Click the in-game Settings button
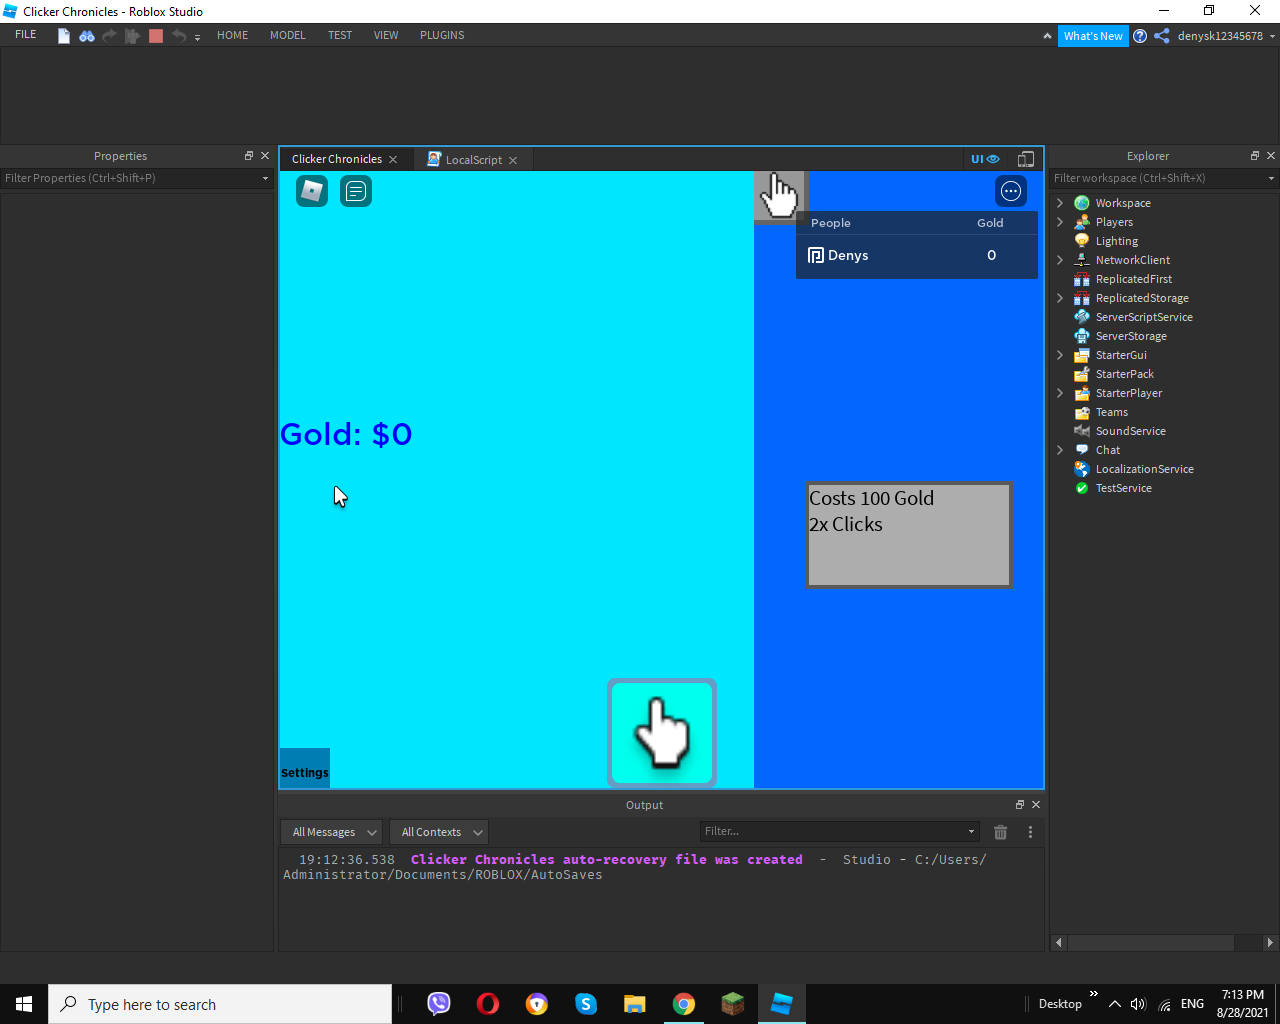 (x=305, y=768)
